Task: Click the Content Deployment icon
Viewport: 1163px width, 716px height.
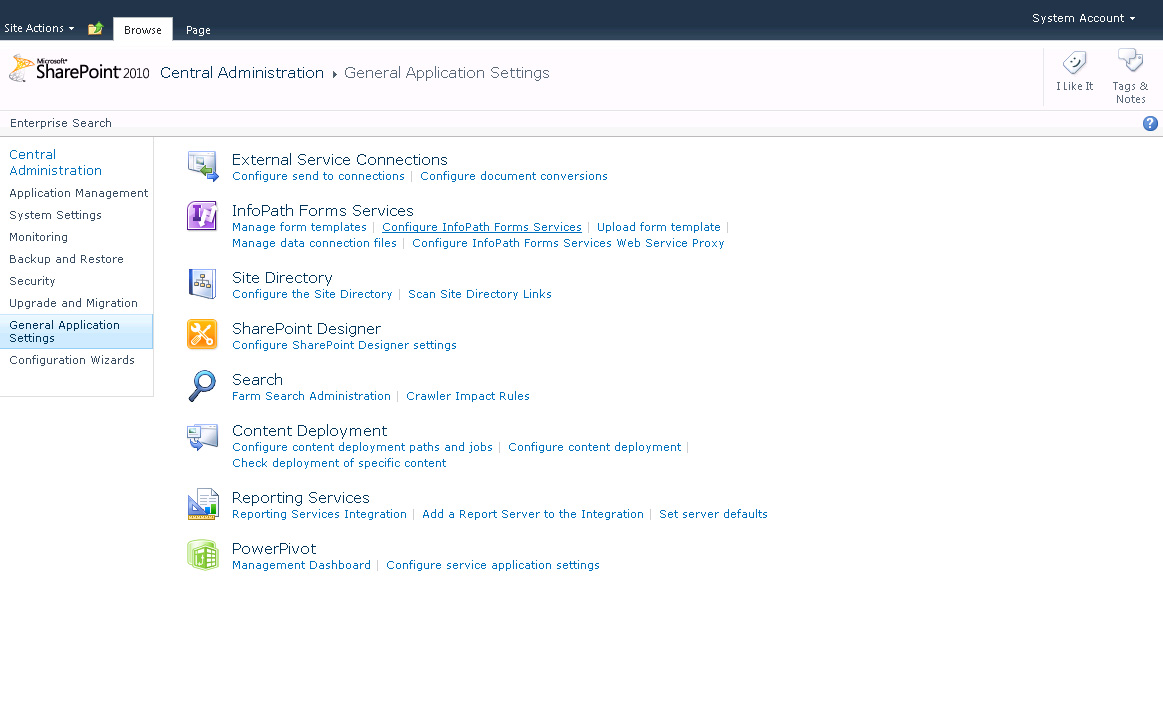Action: tap(202, 437)
